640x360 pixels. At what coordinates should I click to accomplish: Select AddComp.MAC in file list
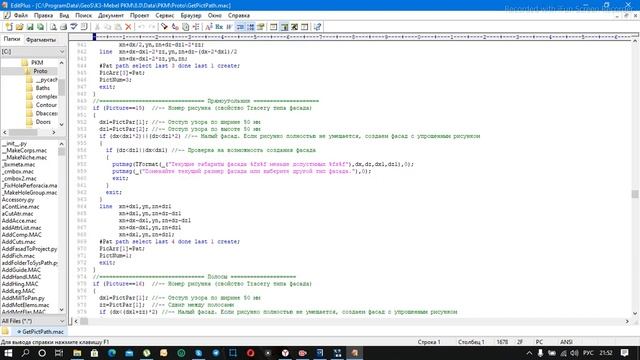click(x=22, y=235)
